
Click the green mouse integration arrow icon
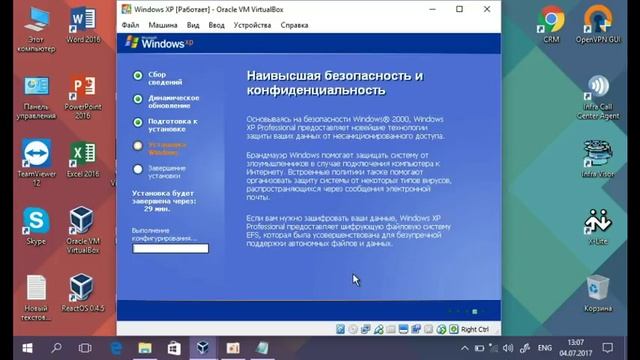pos(441,329)
